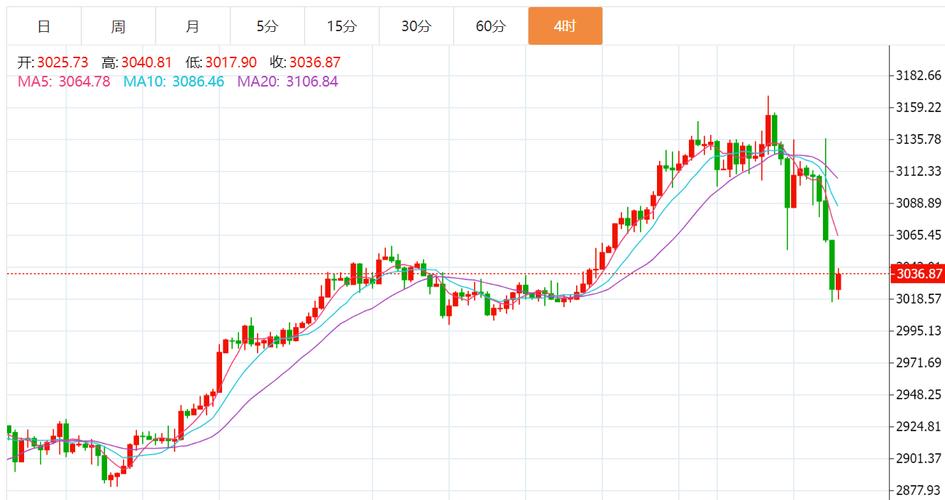Click the 3018.57 price axis label

coord(918,299)
